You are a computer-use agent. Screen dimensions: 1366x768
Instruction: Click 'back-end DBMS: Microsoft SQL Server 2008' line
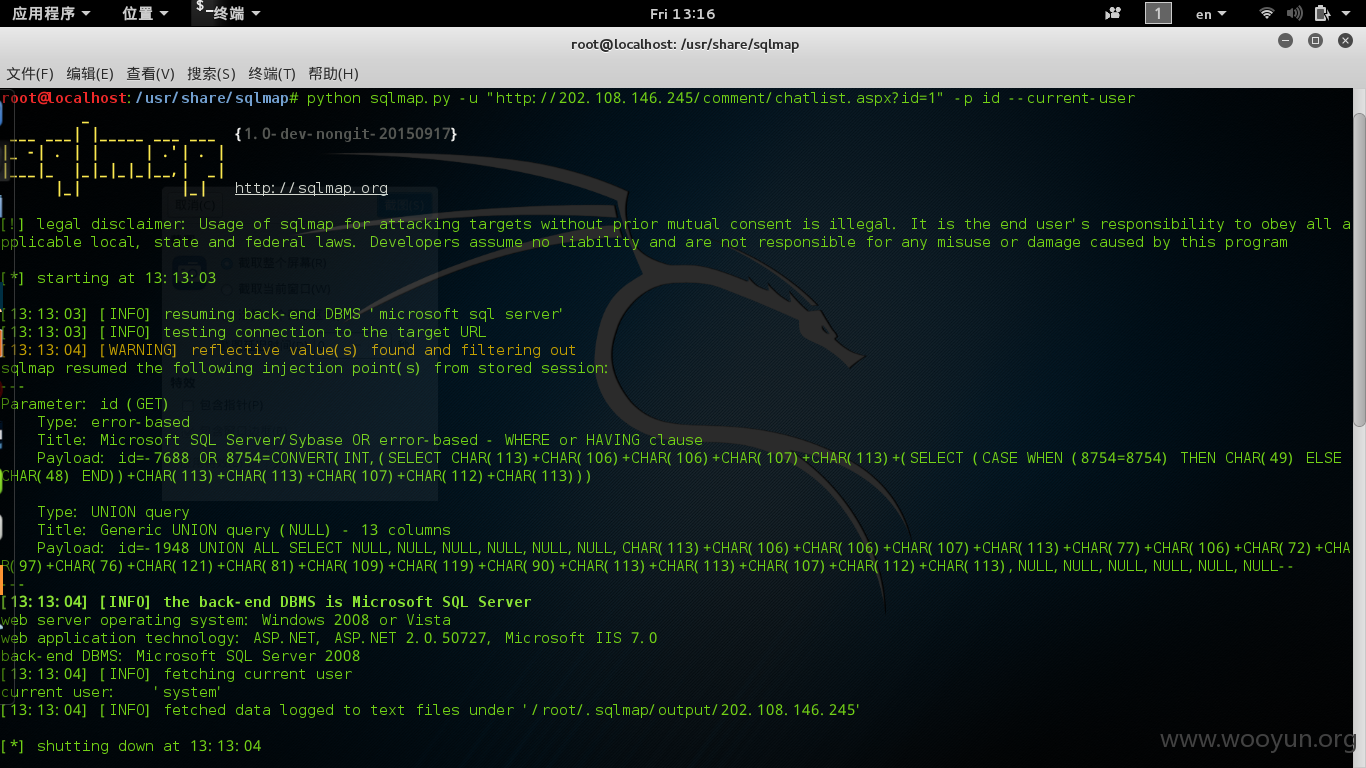click(181, 656)
